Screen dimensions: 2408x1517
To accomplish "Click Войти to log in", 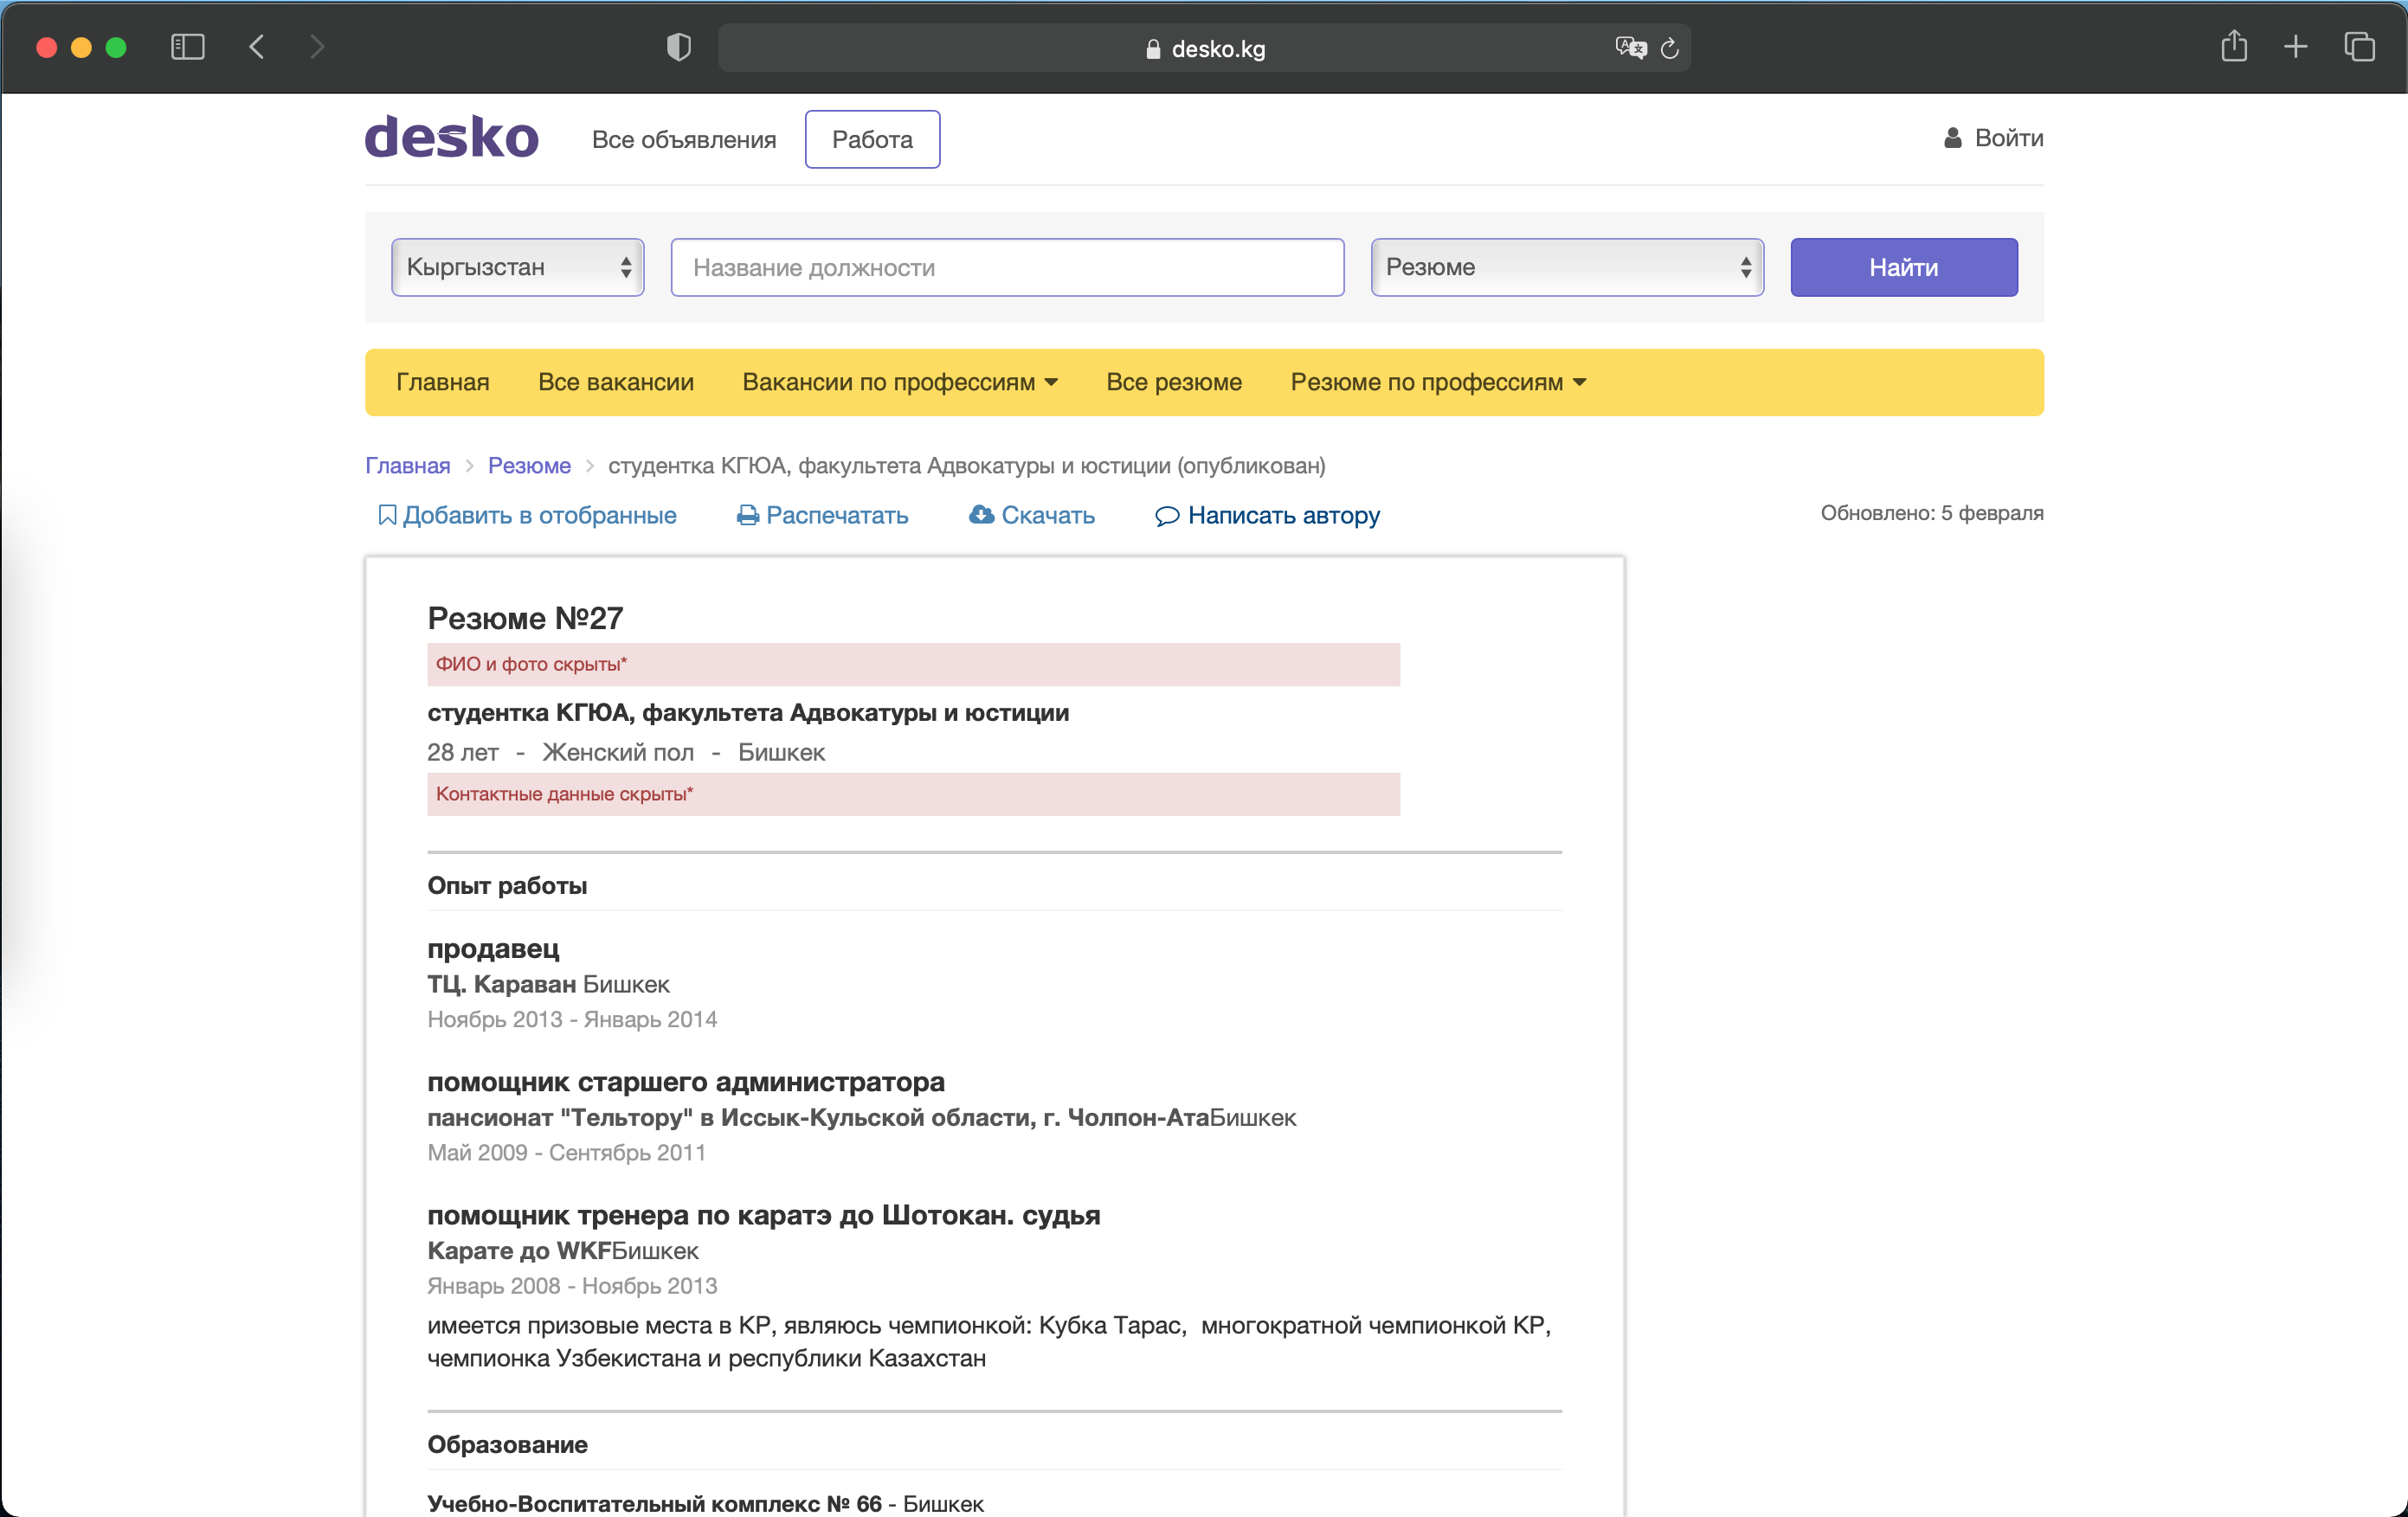I will point(2008,138).
